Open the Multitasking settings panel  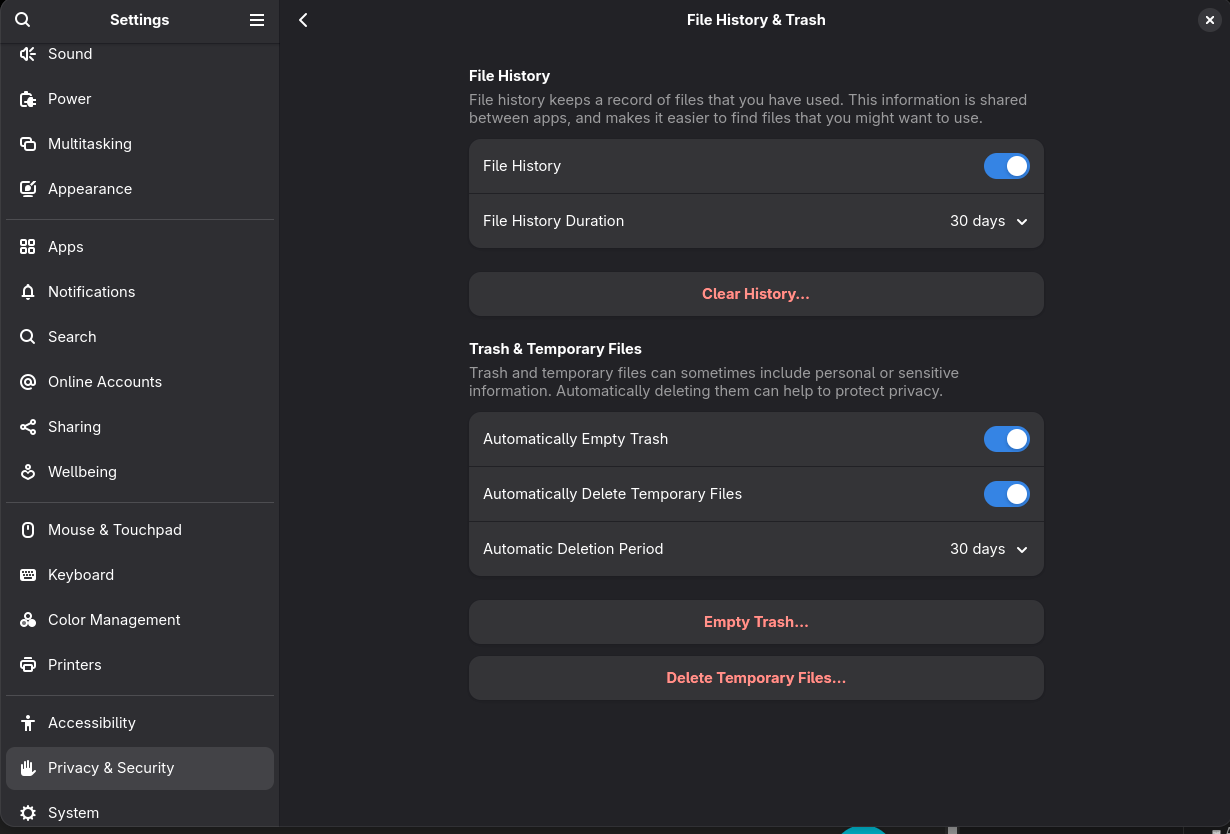pos(90,144)
